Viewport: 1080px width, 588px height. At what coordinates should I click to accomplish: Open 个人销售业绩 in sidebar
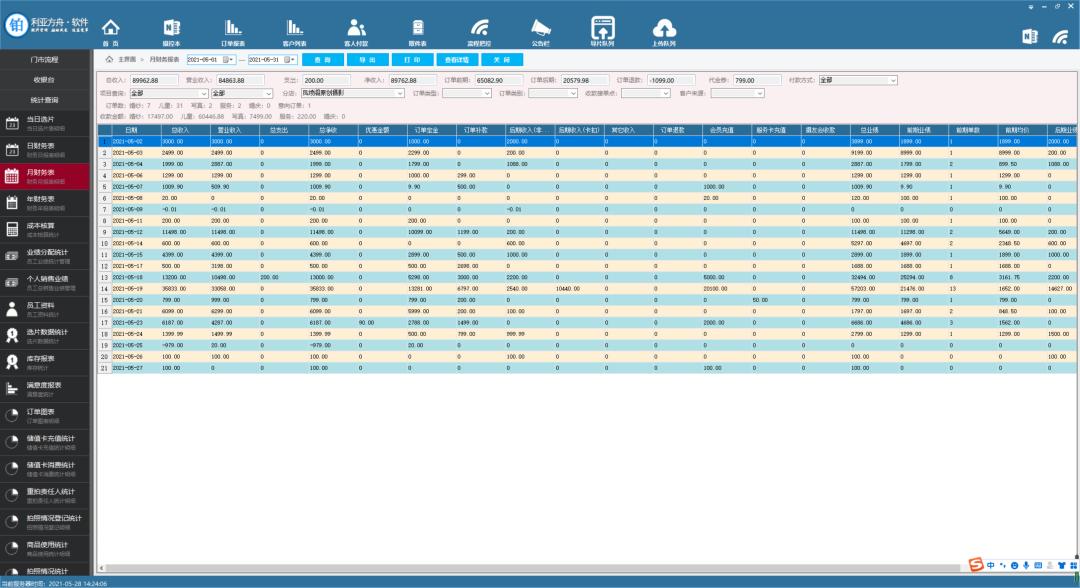(x=45, y=283)
